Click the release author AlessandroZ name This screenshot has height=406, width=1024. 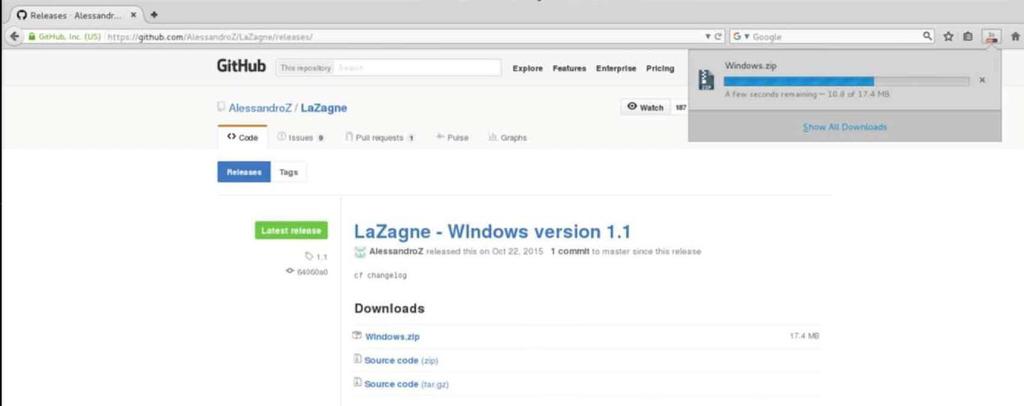tap(396, 251)
